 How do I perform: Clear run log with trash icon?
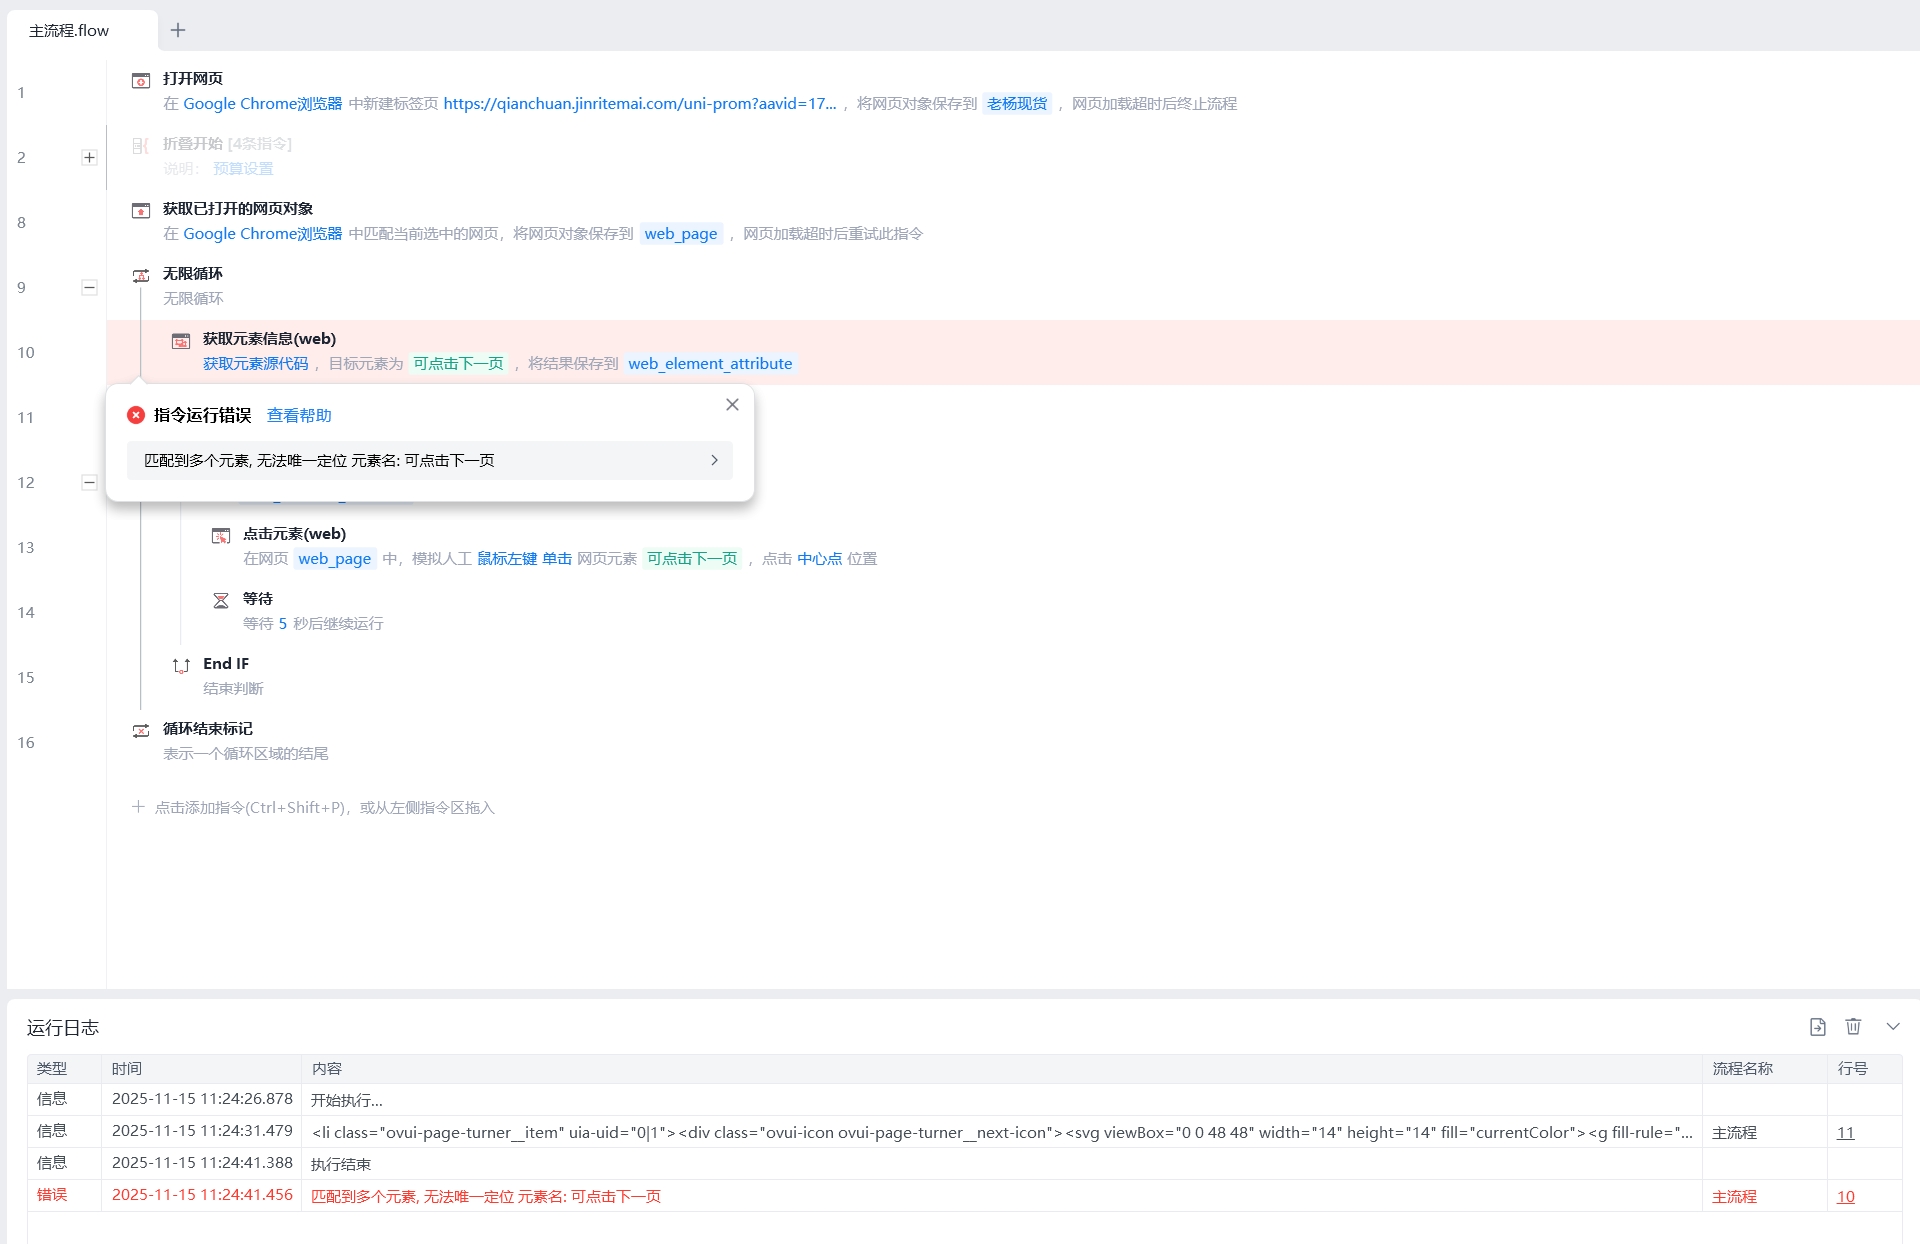click(1853, 1027)
